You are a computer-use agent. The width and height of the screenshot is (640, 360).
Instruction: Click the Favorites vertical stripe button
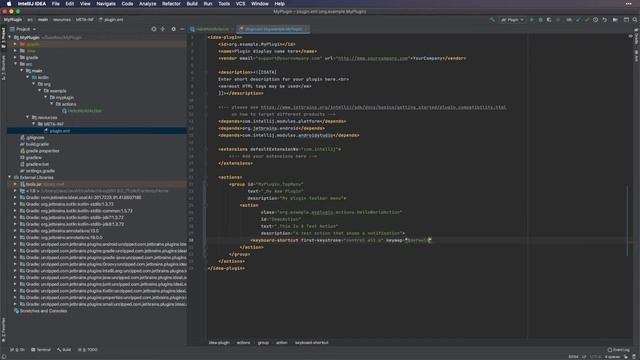point(4,329)
